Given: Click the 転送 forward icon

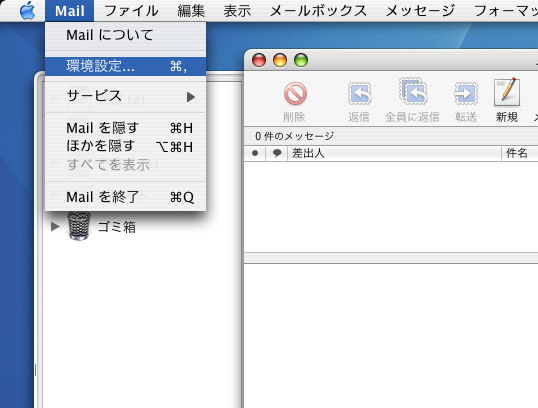Looking at the screenshot, I should click(x=466, y=93).
